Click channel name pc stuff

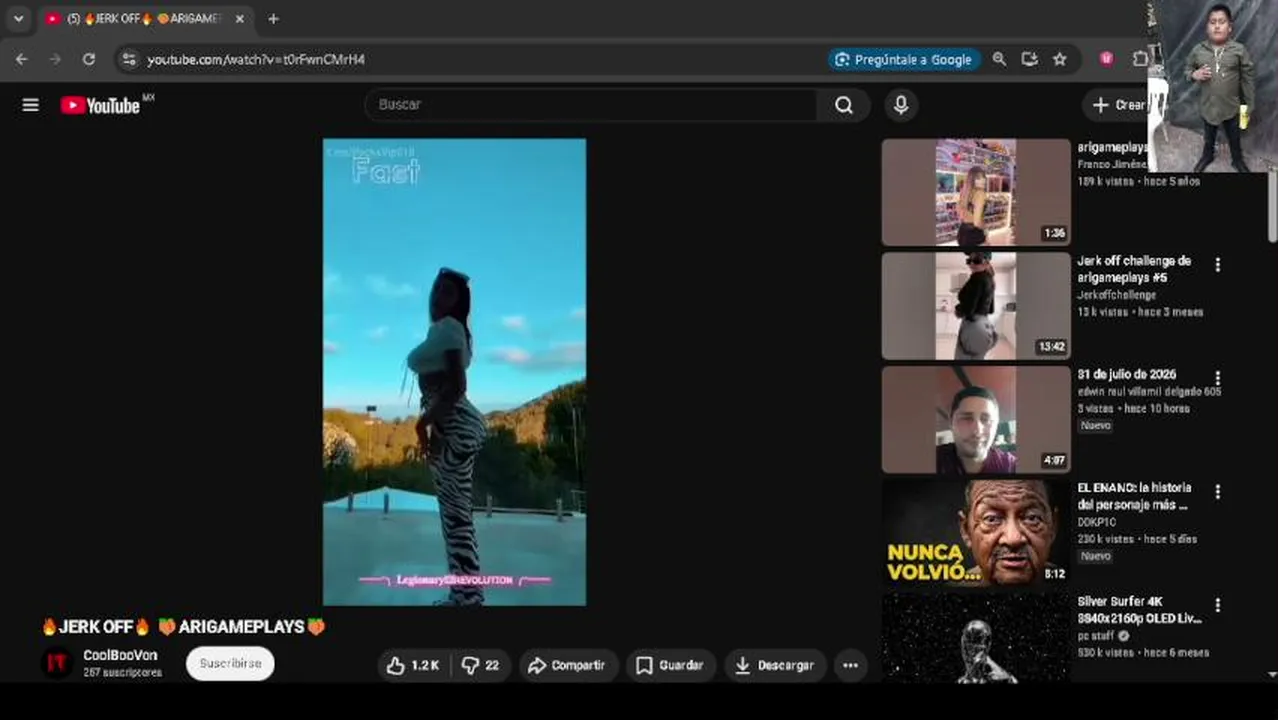click(x=1096, y=636)
